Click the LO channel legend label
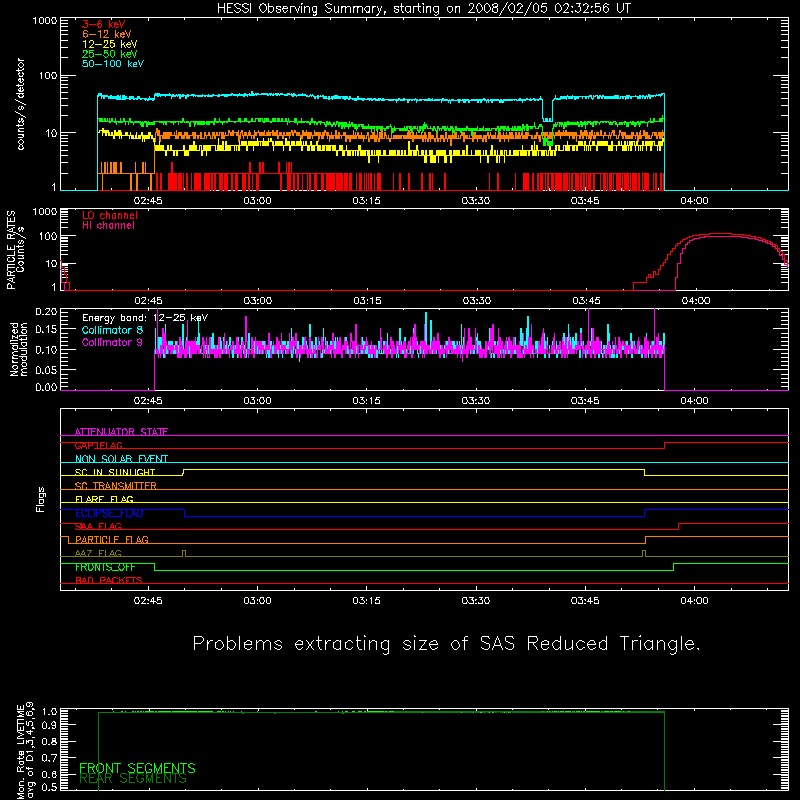The image size is (800, 800). 110,215
